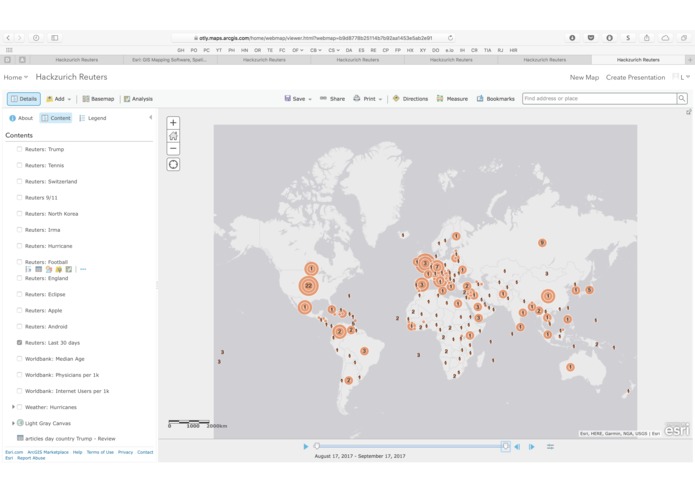Enable Reuters: Hurricane layer
The height and width of the screenshot is (494, 695).
19,246
